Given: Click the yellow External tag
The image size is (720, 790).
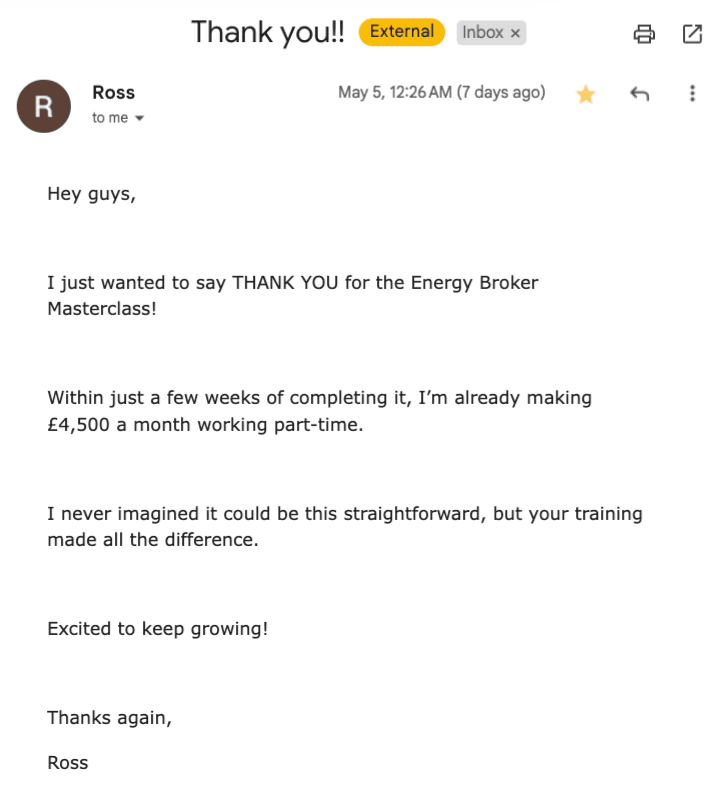Looking at the screenshot, I should tap(401, 32).
